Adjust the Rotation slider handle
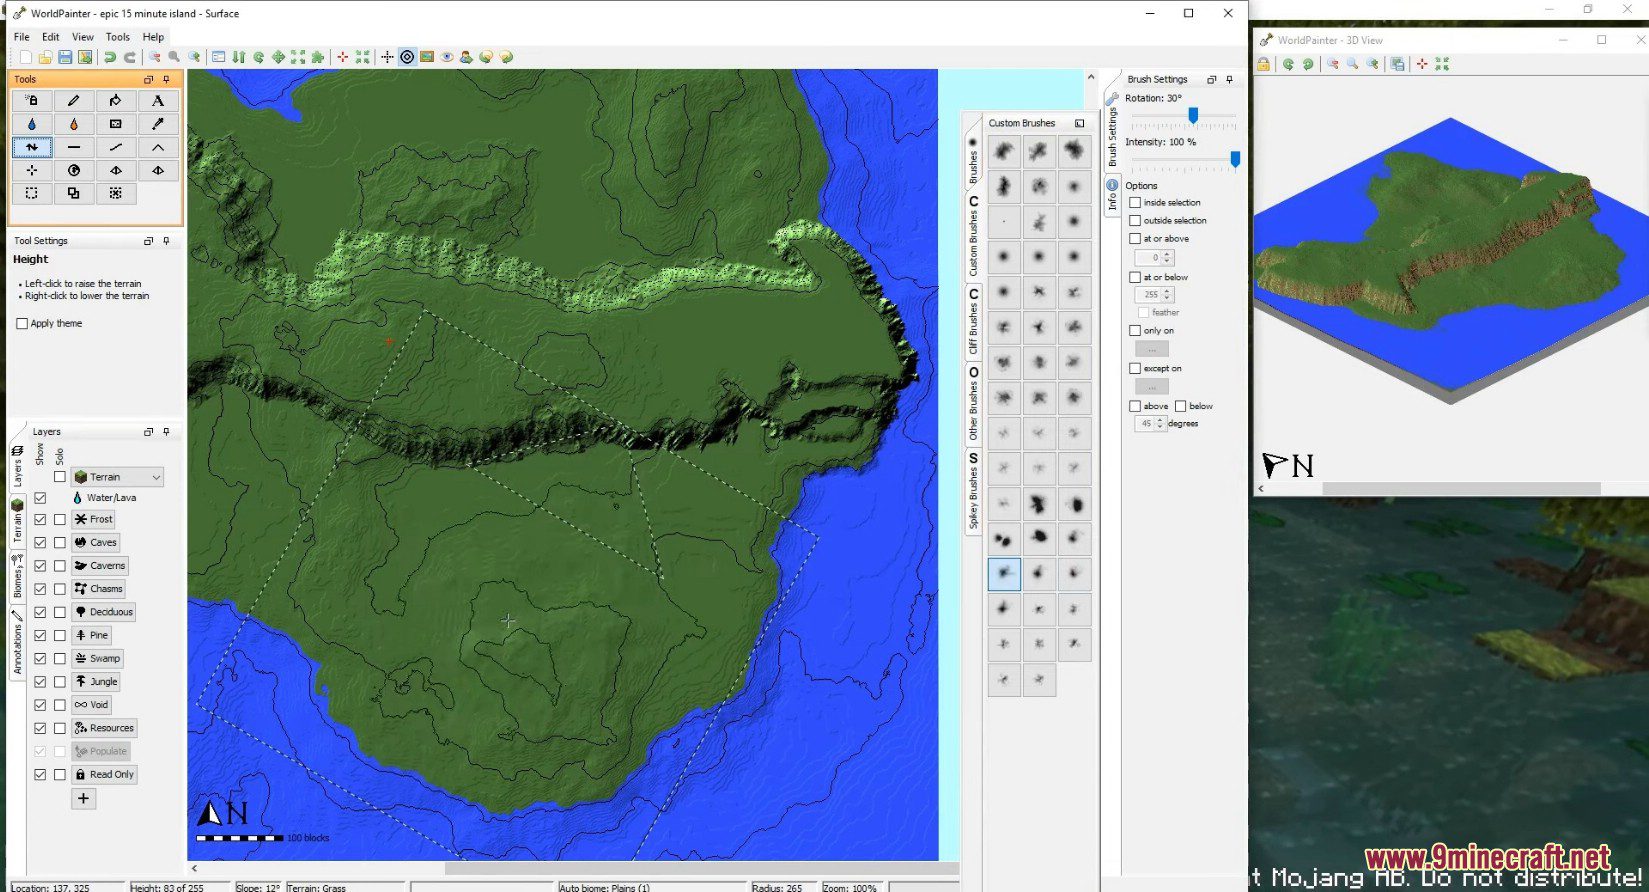 click(1193, 116)
